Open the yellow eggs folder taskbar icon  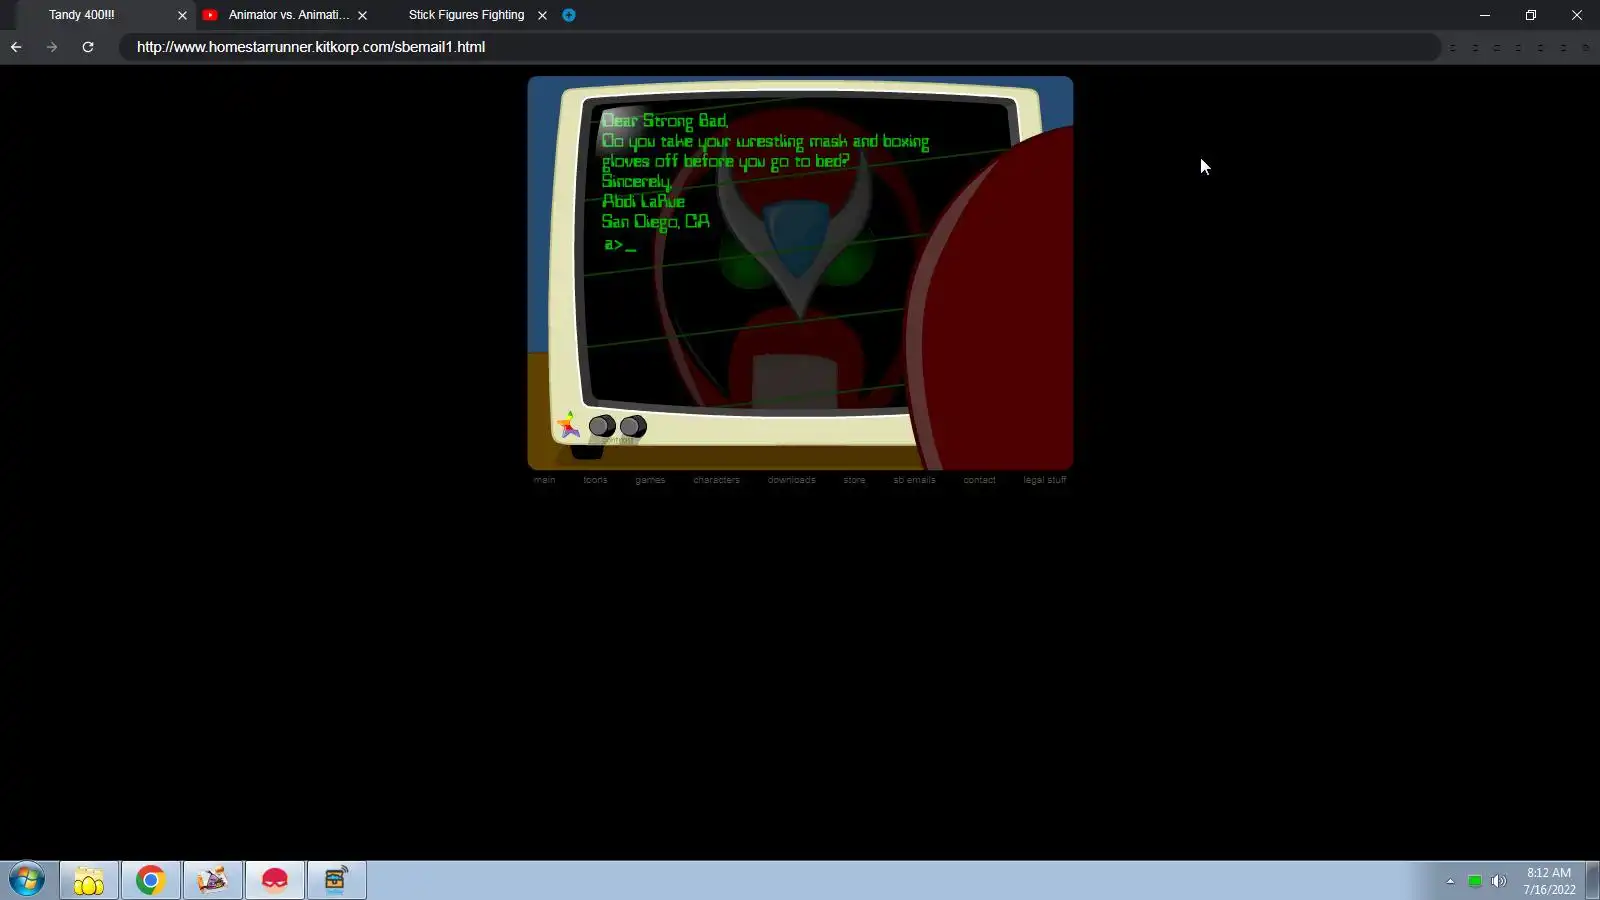(x=89, y=880)
